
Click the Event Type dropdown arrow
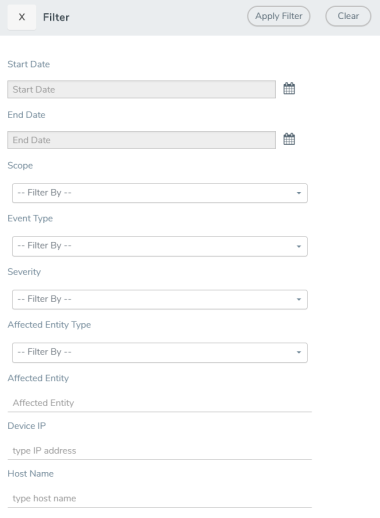pos(299,246)
